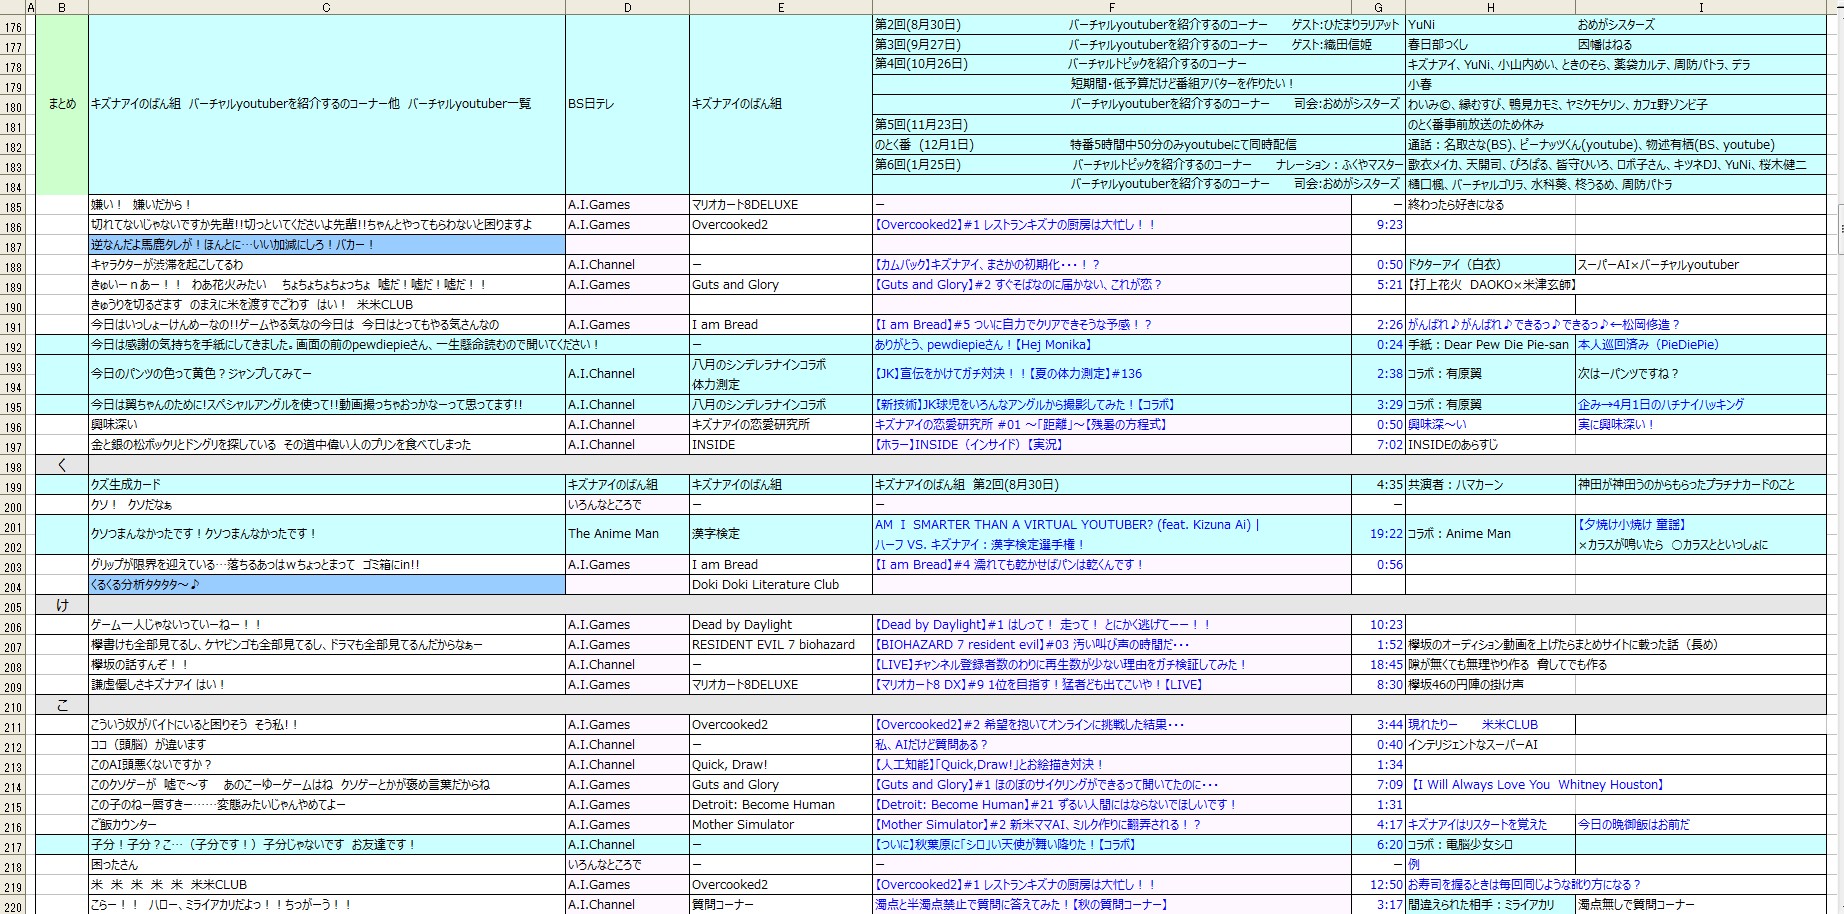Select blue cell 逆なんだよ馬鹿タレが！
1844x914 pixels.
tap(327, 245)
